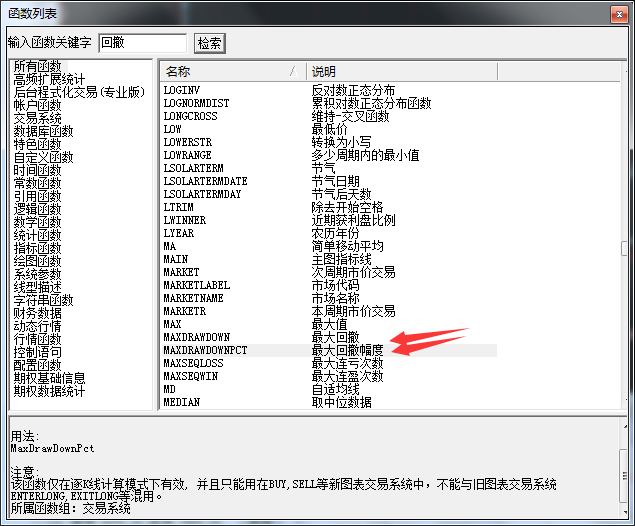Close the 函数列表 dialog window
635x526 pixels.
point(619,15)
